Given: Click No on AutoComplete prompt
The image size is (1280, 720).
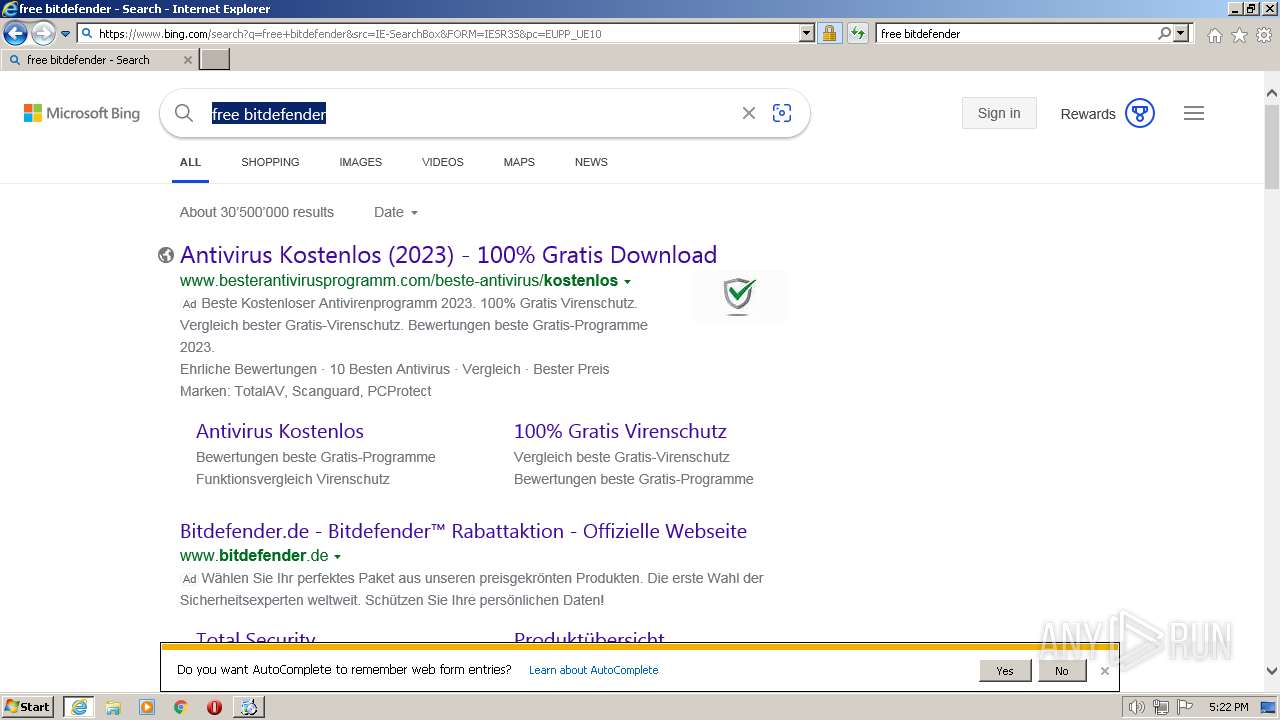Looking at the screenshot, I should pyautogui.click(x=1061, y=671).
